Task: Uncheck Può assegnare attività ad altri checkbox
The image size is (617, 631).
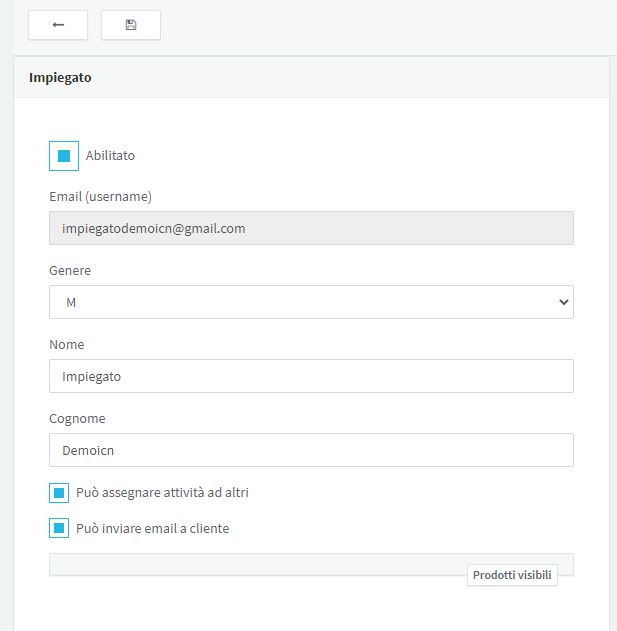Action: point(59,493)
